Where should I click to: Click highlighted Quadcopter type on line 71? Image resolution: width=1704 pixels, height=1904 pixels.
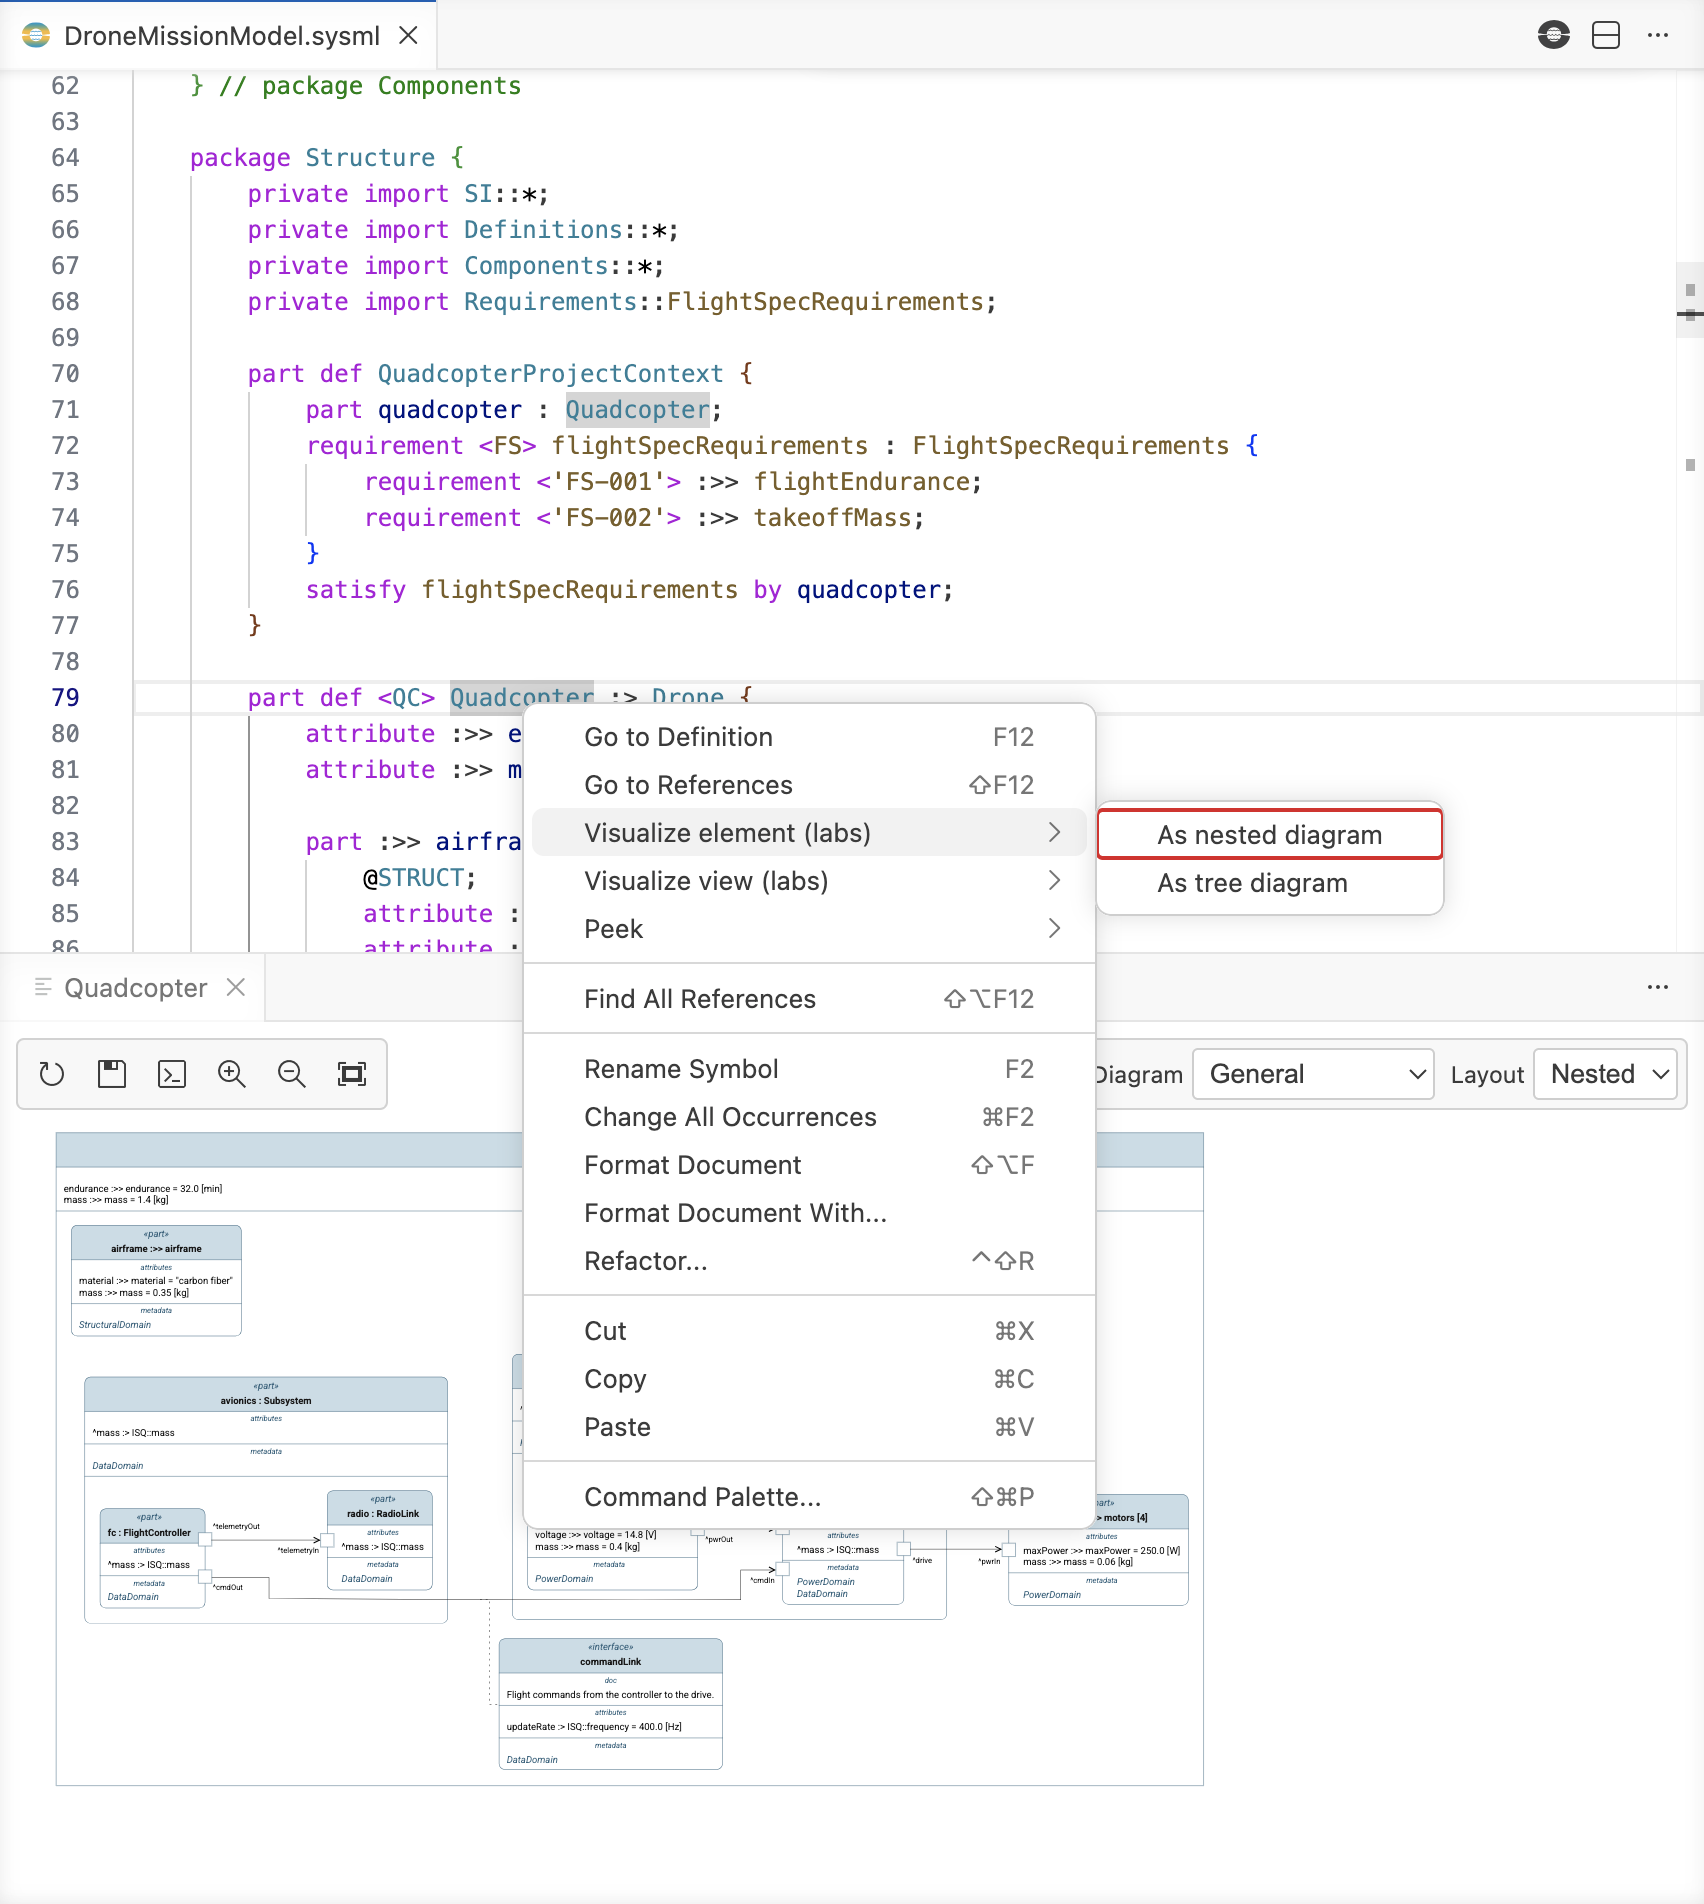click(637, 409)
